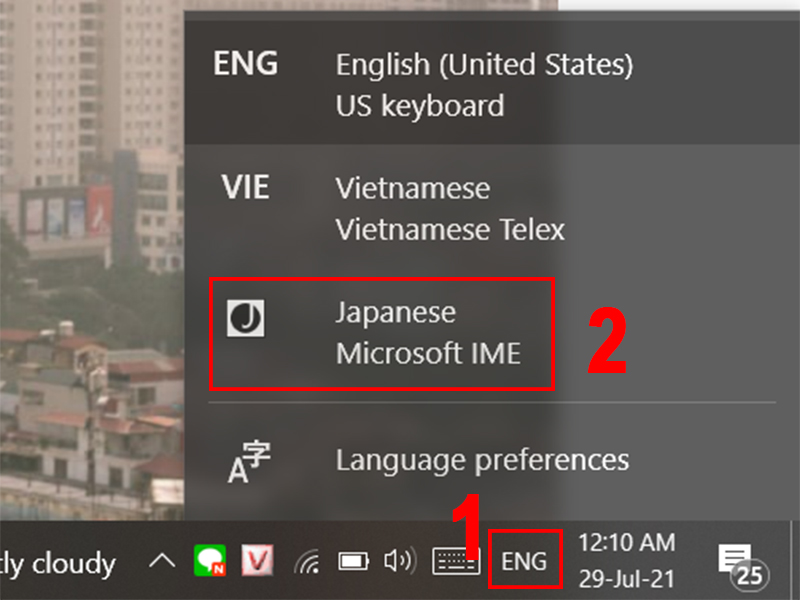Open Wi-Fi network icon

coord(308,562)
